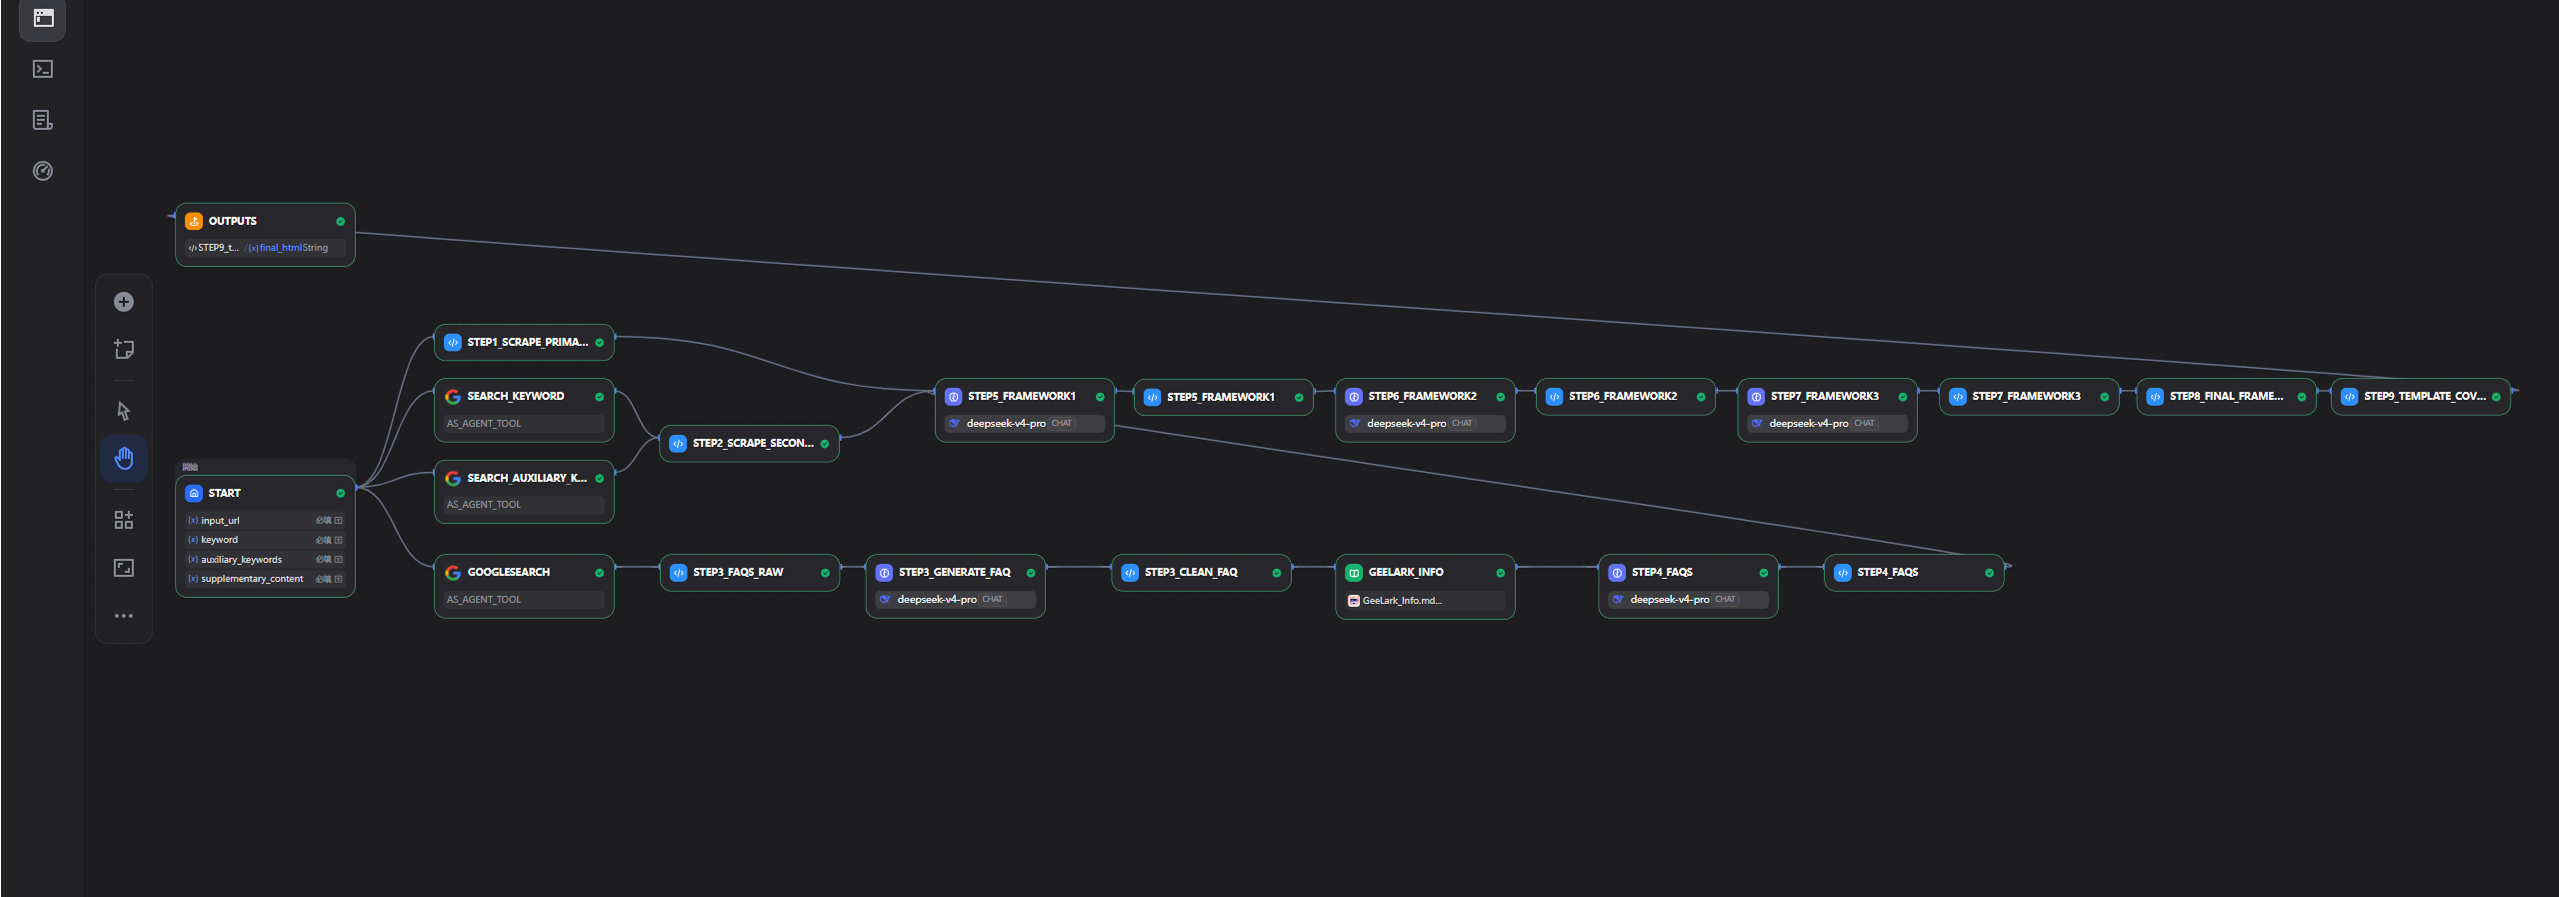
Task: Click the green status check on GOOGLESEARCH
Action: pyautogui.click(x=599, y=573)
